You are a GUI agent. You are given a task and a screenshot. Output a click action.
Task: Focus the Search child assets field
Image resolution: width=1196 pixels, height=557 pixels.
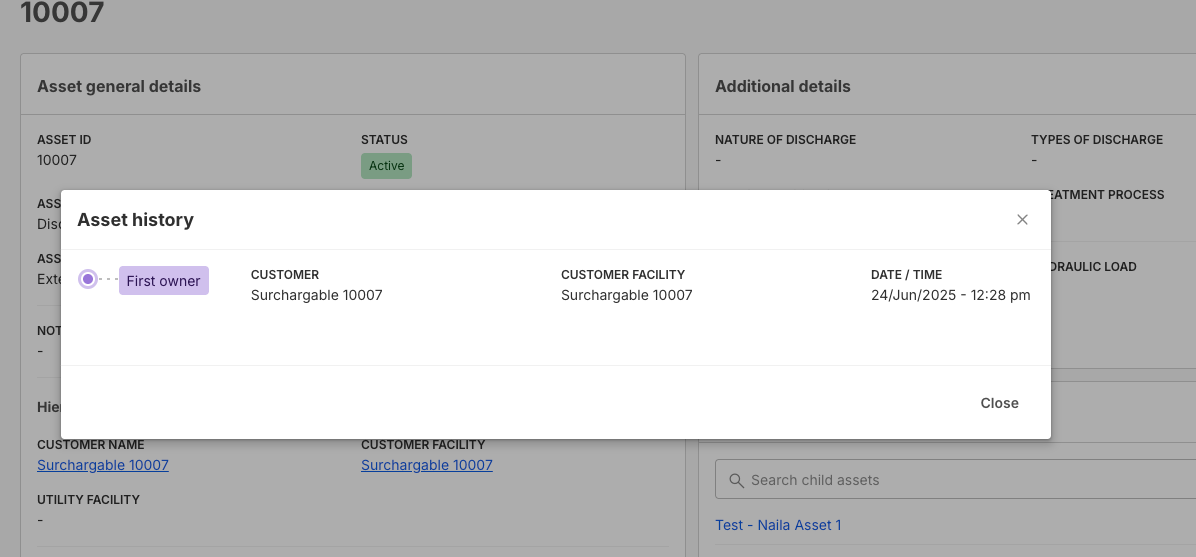point(960,480)
